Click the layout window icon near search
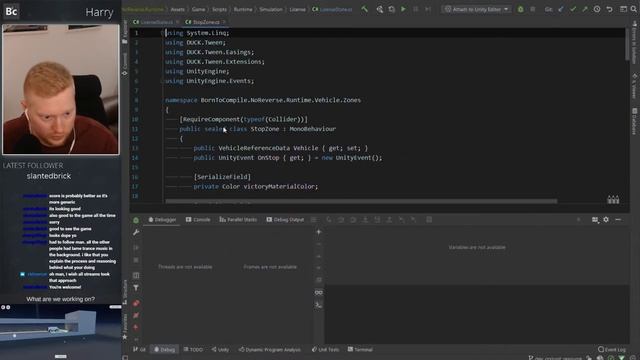 [623, 9]
